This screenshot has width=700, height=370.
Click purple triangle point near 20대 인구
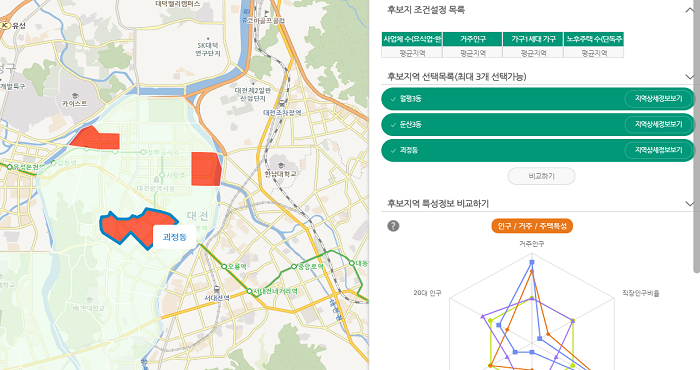482,316
